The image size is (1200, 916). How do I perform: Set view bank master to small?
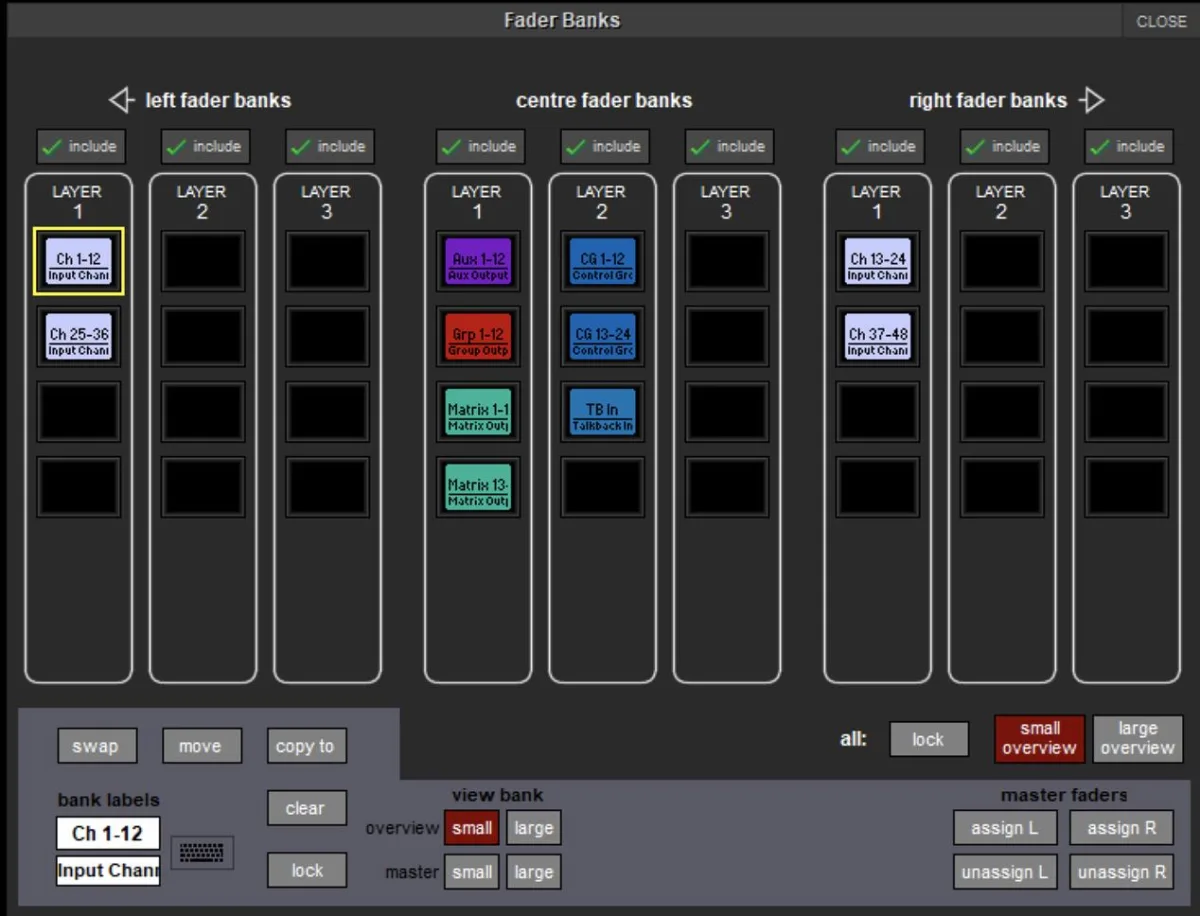(x=472, y=872)
